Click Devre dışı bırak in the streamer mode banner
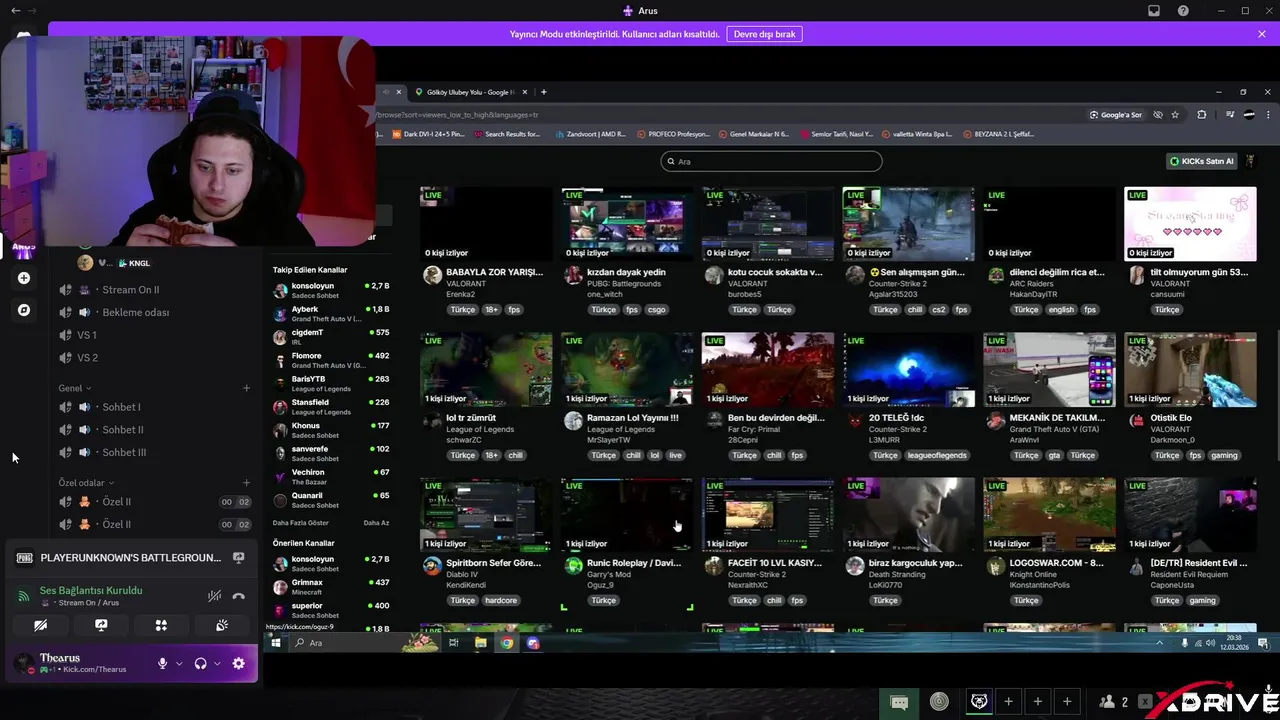 point(765,34)
